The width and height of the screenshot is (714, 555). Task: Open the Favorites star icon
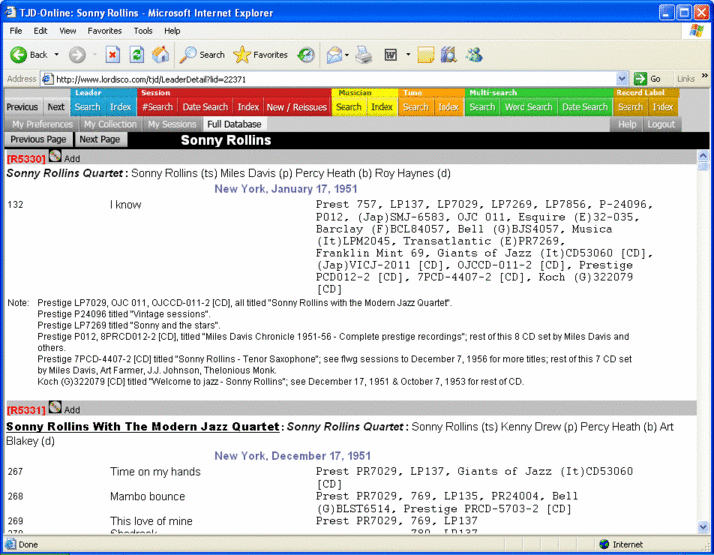point(242,55)
